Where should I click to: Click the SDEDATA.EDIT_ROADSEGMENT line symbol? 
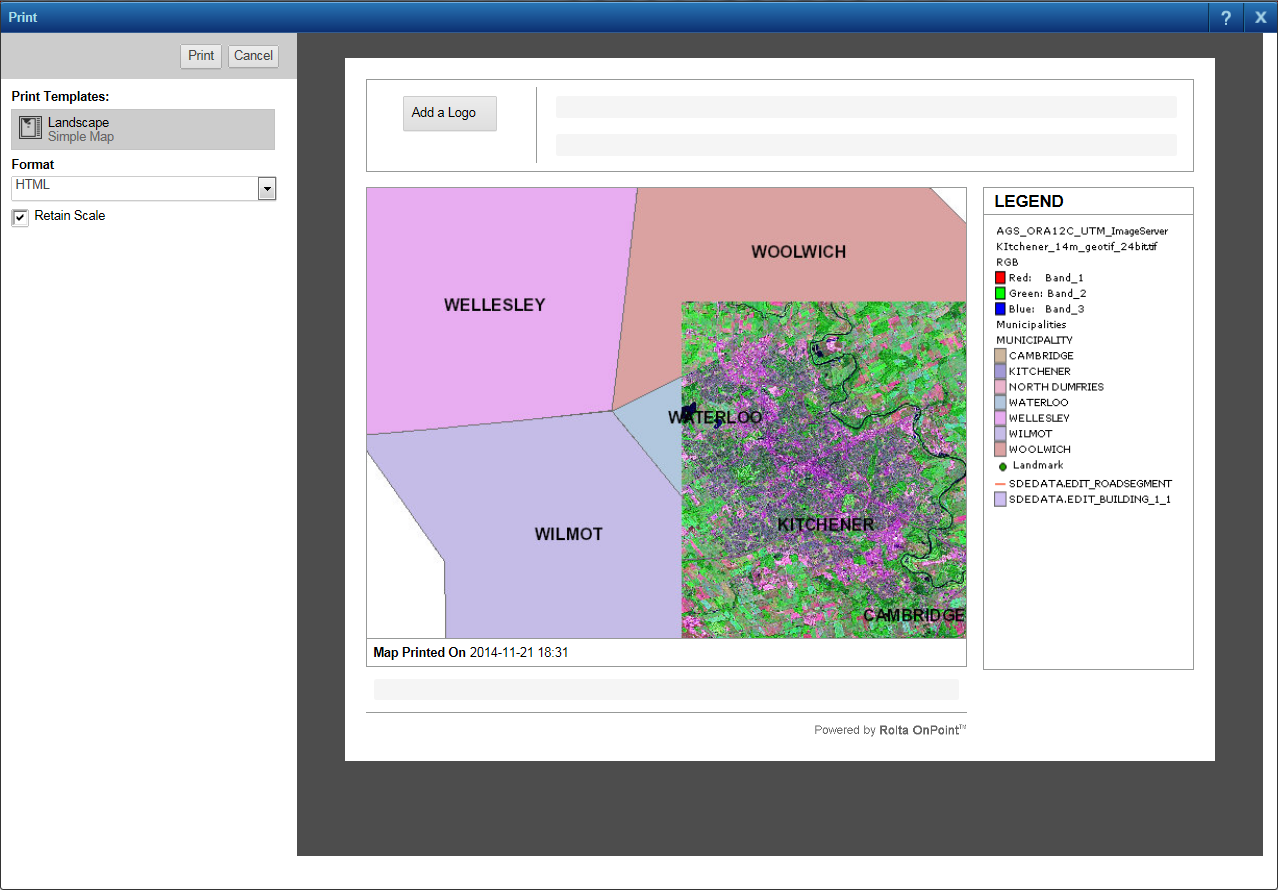pos(1000,483)
